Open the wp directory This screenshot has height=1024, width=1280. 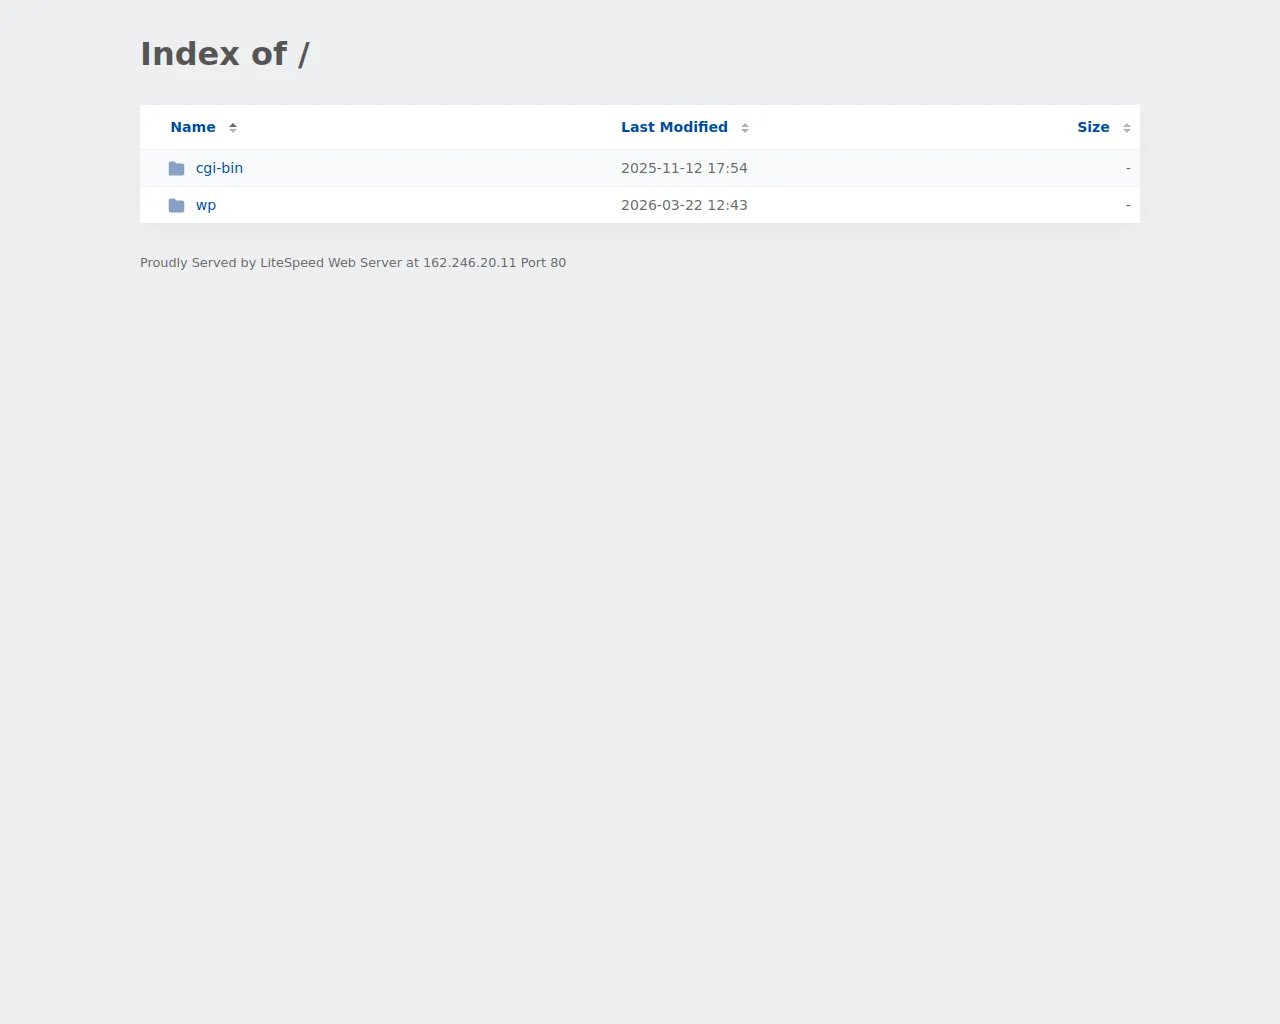point(206,204)
